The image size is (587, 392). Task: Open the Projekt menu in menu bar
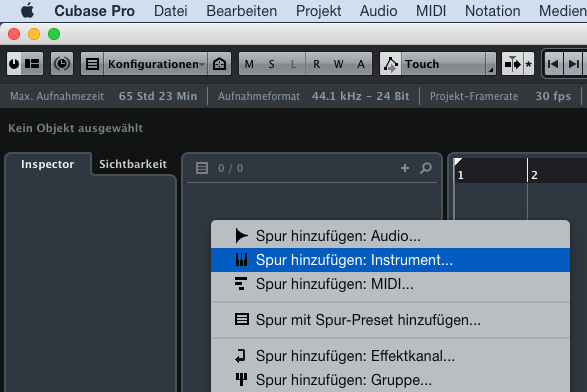(318, 11)
